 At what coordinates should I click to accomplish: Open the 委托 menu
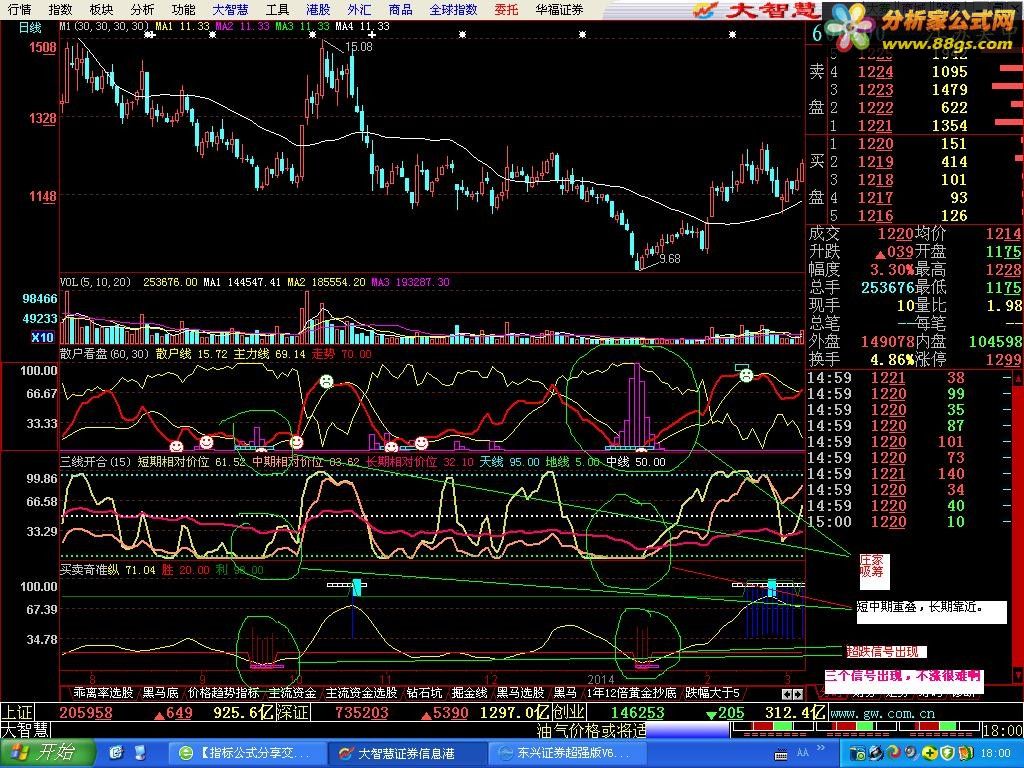click(506, 9)
